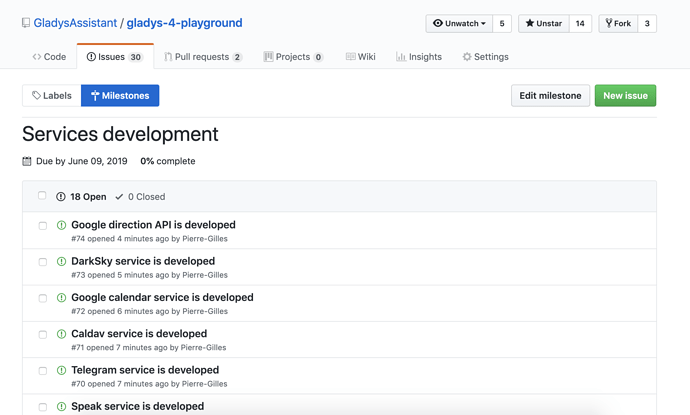
Task: Click the repository book icon beside GladysAssistant
Action: [26, 23]
